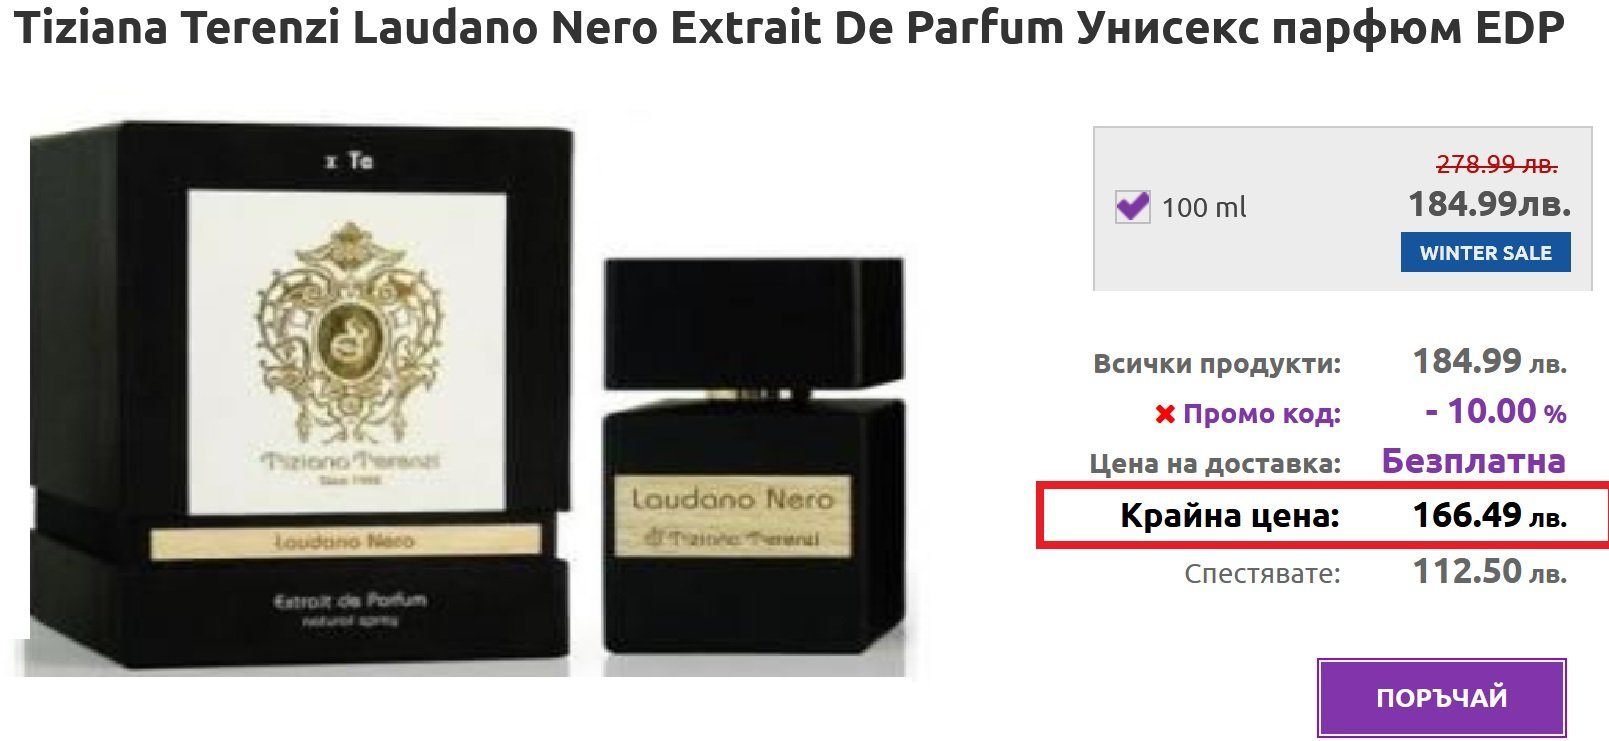The image size is (1609, 741).
Task: Select the Крайна цена final price row
Action: [x=1322, y=515]
